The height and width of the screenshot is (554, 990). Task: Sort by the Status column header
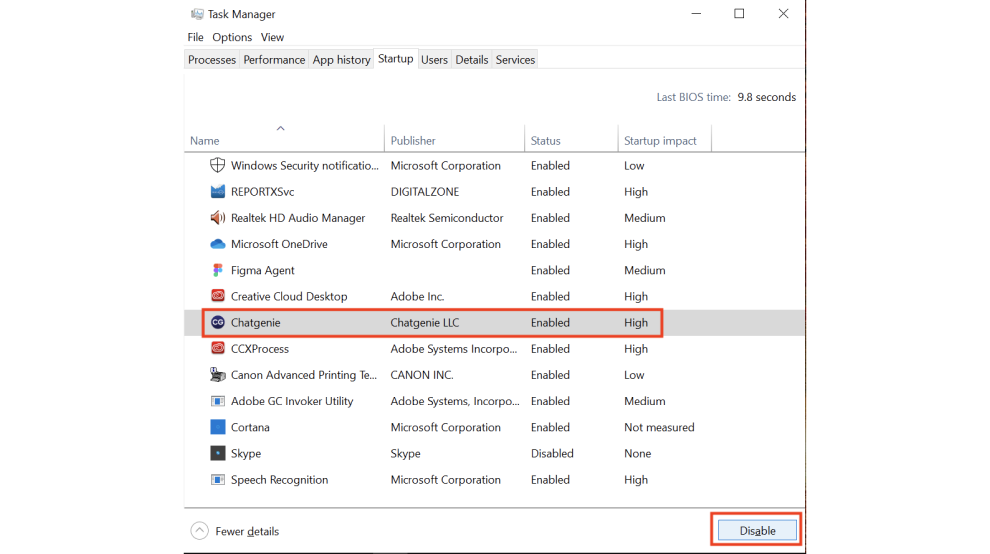(x=546, y=141)
